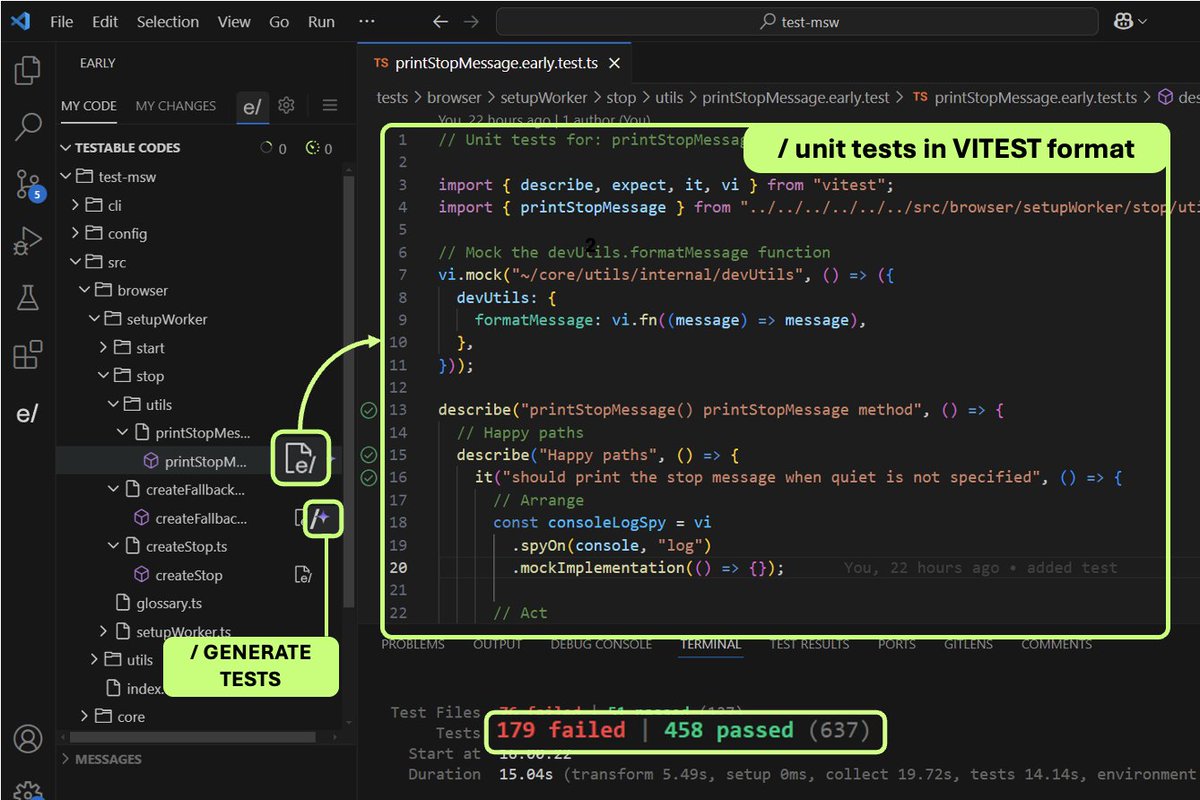Collapse the stop folder
This screenshot has width=1200, height=800.
point(104,376)
